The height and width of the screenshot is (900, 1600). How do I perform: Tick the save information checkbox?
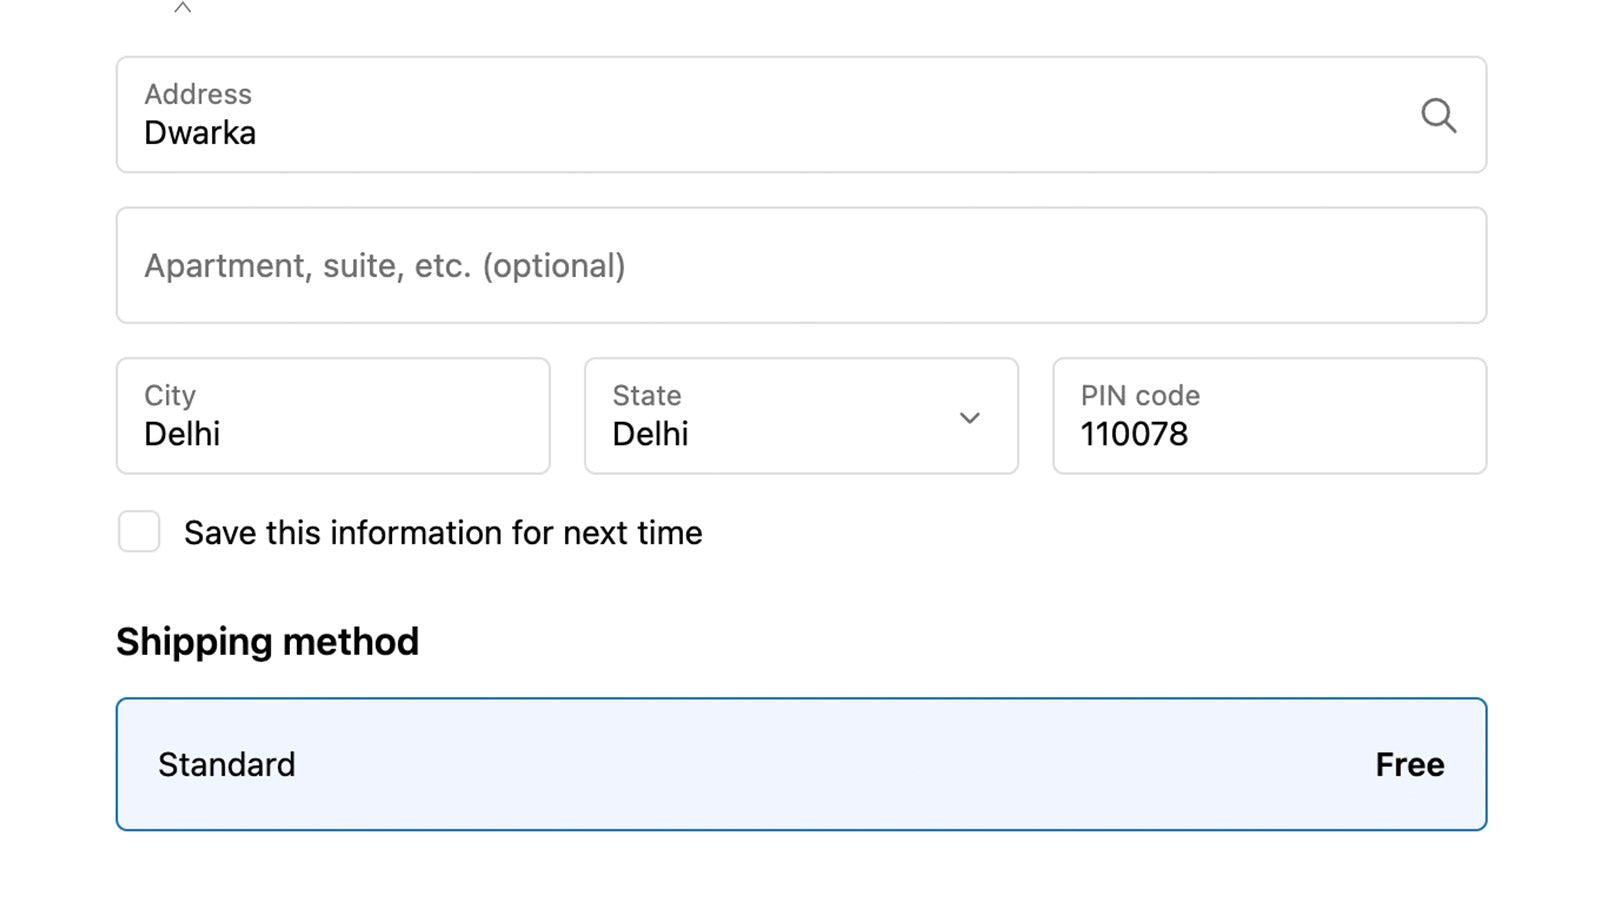[x=139, y=532]
